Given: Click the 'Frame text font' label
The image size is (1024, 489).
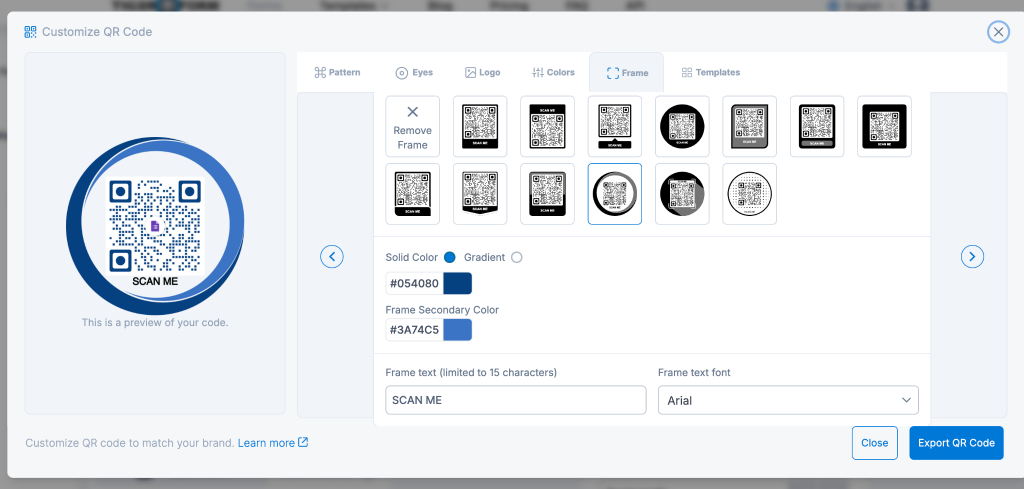Looking at the screenshot, I should pos(694,373).
